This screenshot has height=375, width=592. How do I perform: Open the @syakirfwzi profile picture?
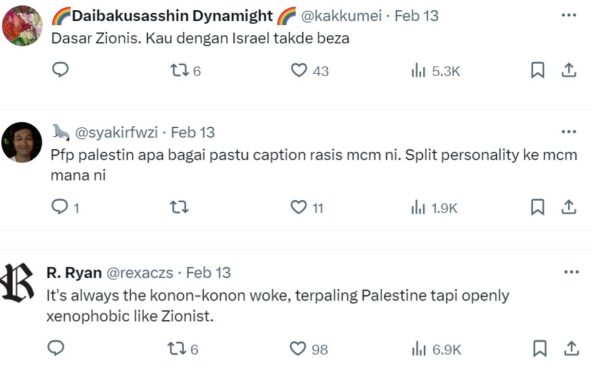[22, 142]
